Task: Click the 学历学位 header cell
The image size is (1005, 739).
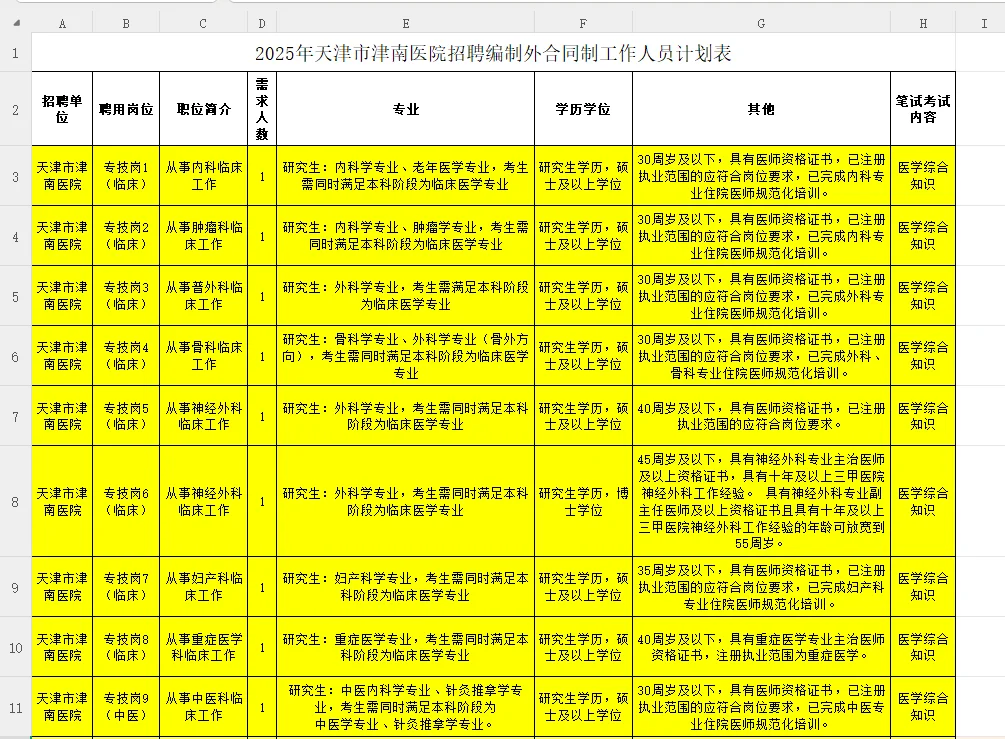Action: pos(583,109)
